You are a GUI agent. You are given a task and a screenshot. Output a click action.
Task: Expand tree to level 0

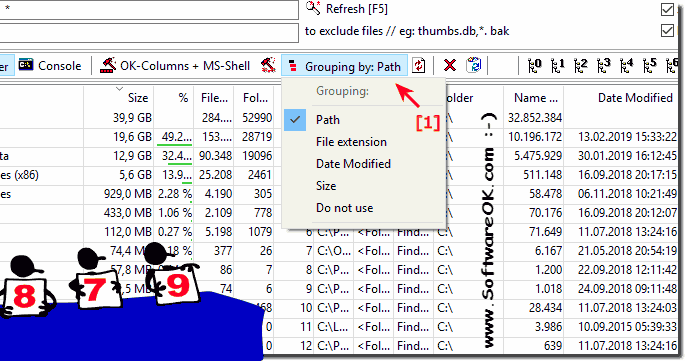(535, 66)
